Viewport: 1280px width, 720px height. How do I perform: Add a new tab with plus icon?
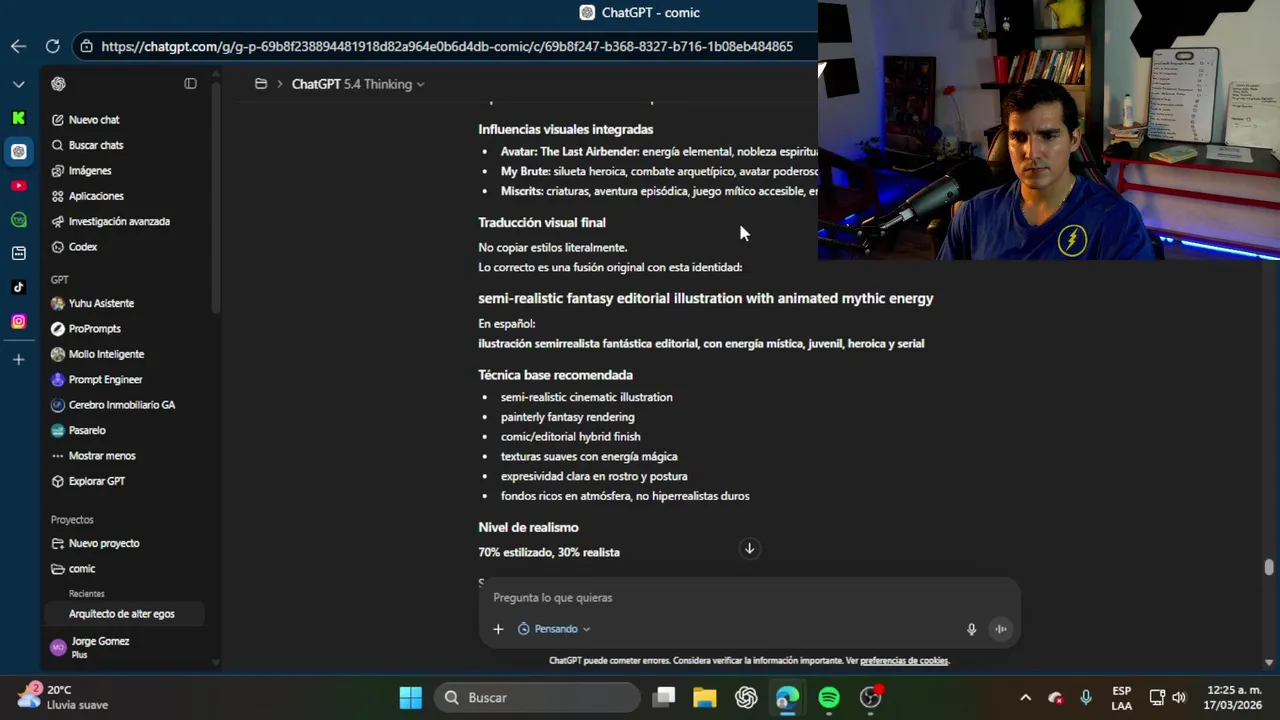pos(18,359)
